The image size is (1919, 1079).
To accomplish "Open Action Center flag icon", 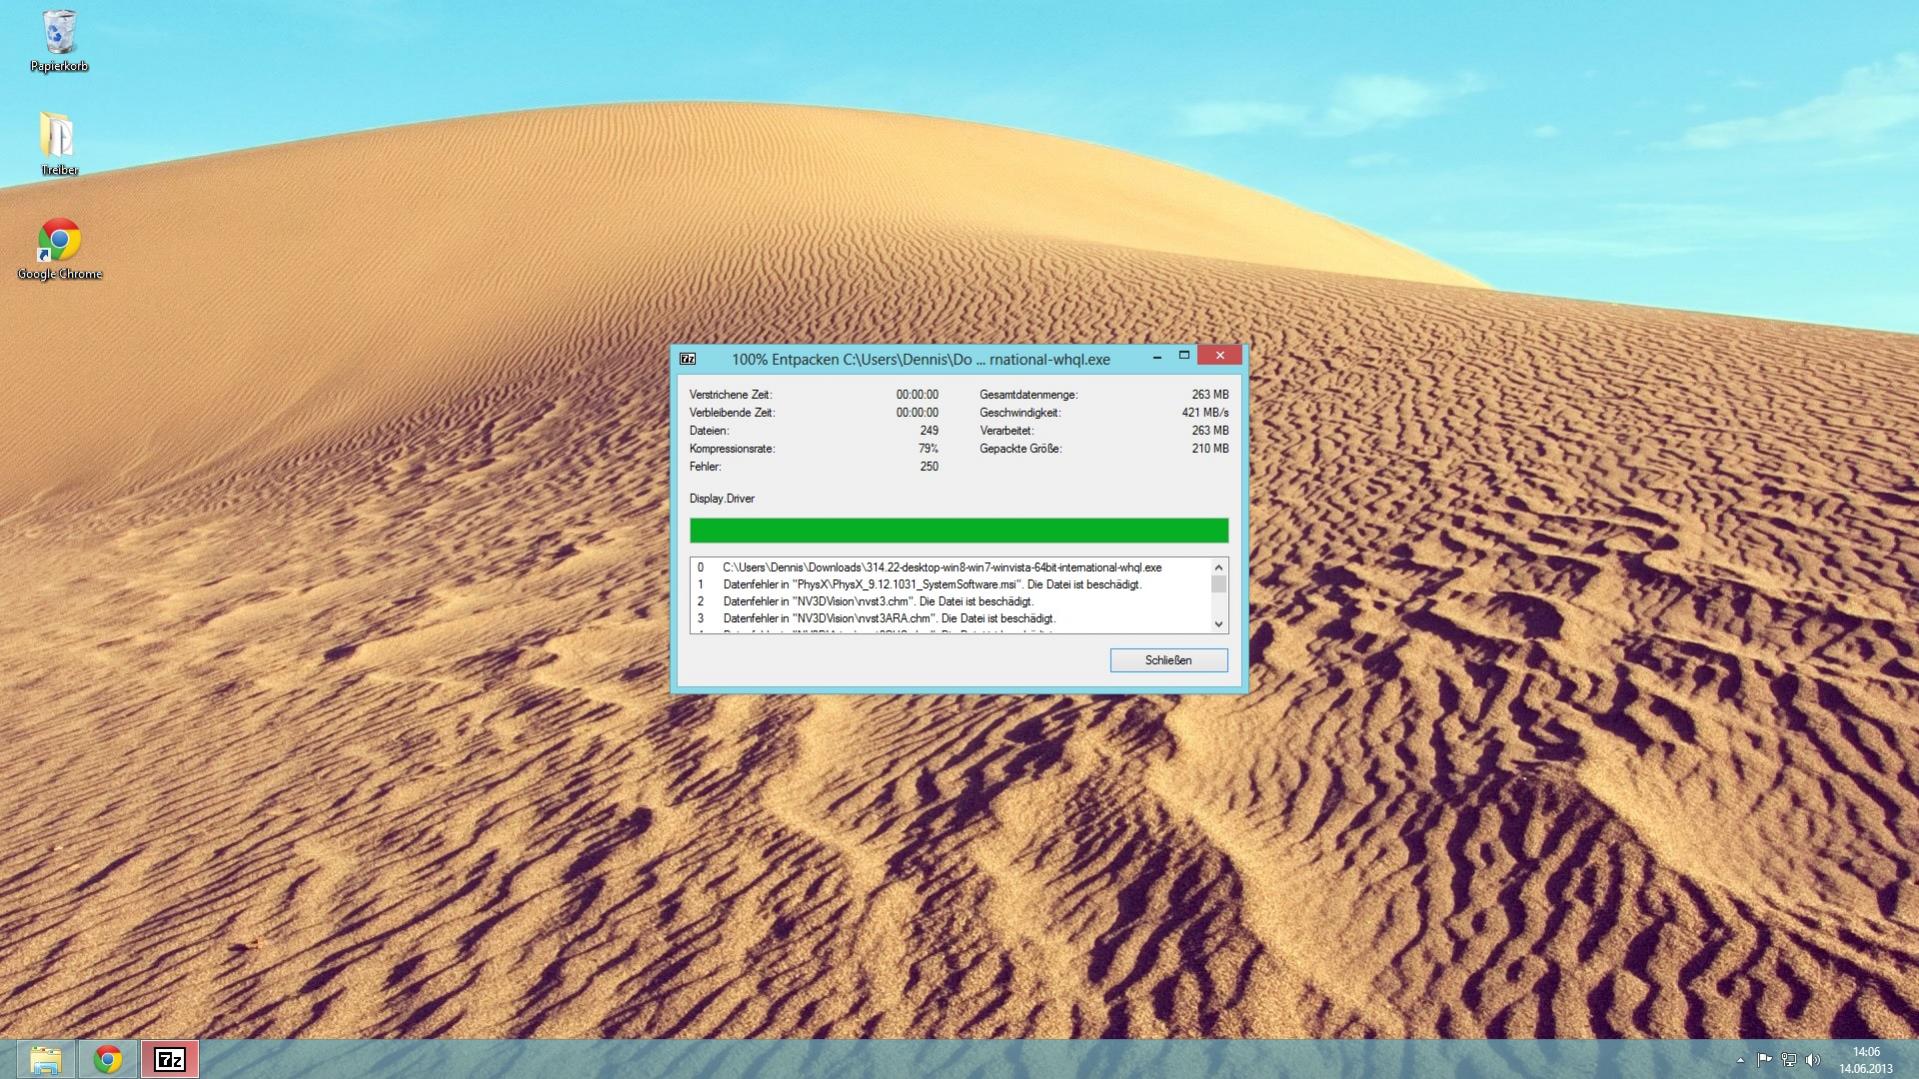I will [1765, 1060].
